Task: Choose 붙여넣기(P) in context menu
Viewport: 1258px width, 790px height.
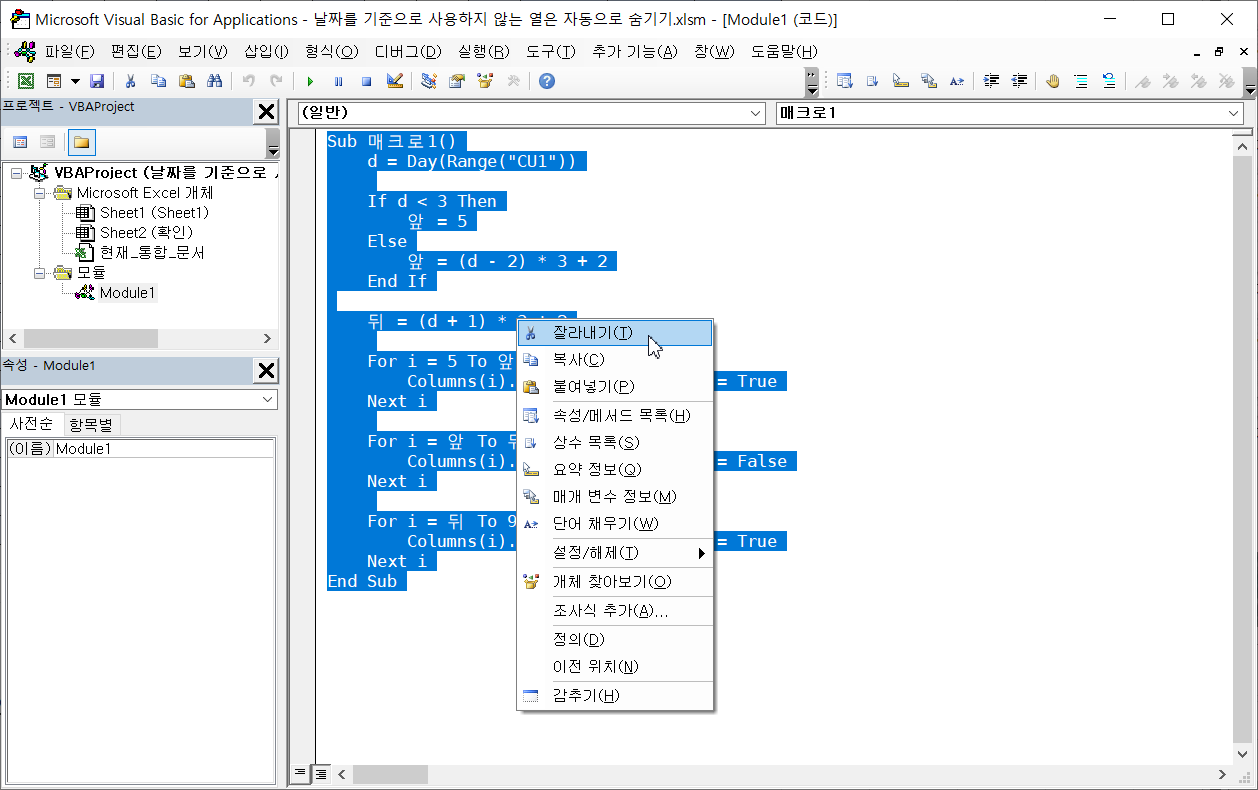Action: pyautogui.click(x=614, y=386)
